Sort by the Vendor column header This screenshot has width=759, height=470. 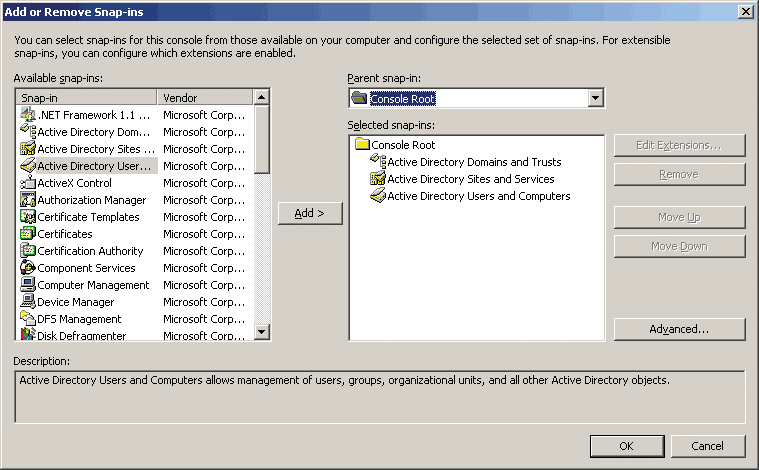[x=204, y=98]
